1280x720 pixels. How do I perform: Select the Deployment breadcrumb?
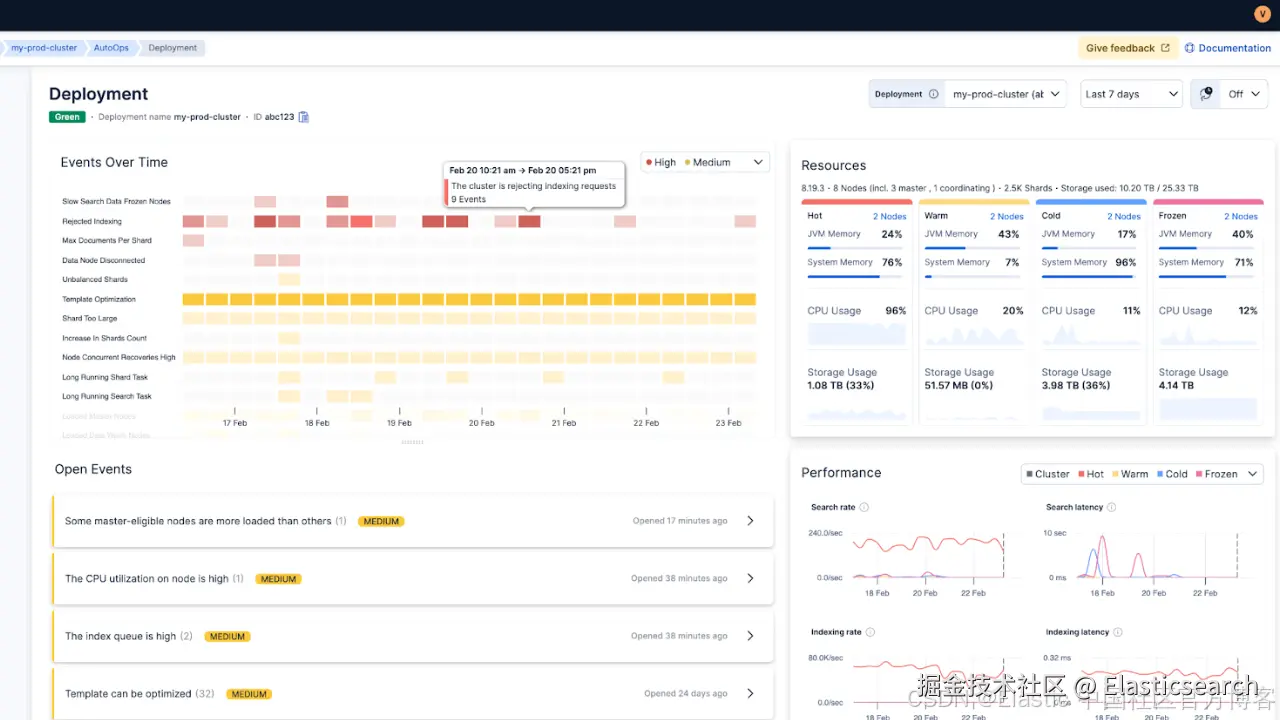point(173,48)
